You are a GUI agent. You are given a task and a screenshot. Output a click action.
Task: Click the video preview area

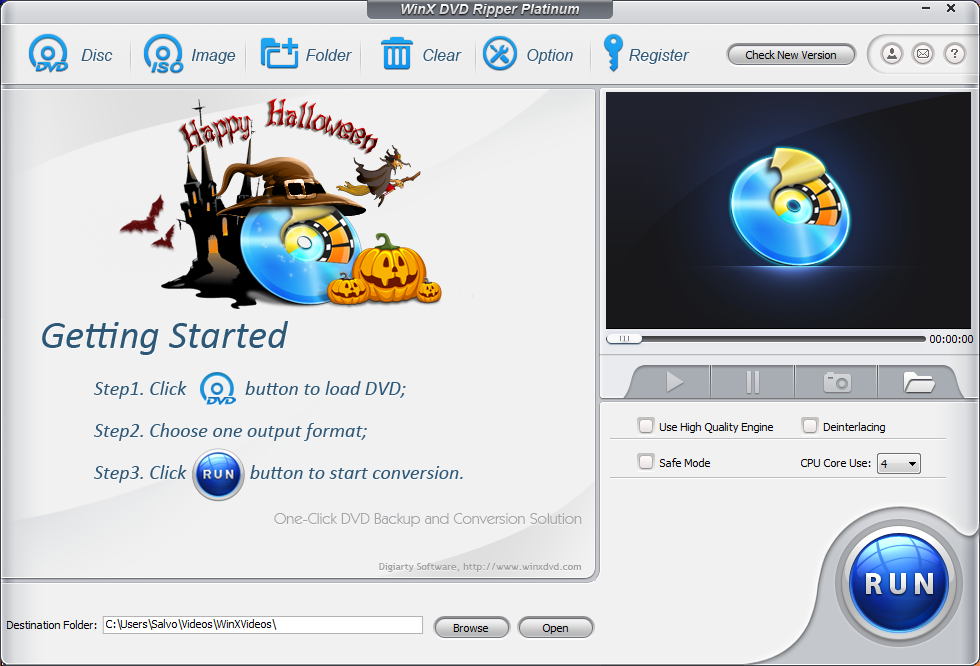[x=788, y=211]
